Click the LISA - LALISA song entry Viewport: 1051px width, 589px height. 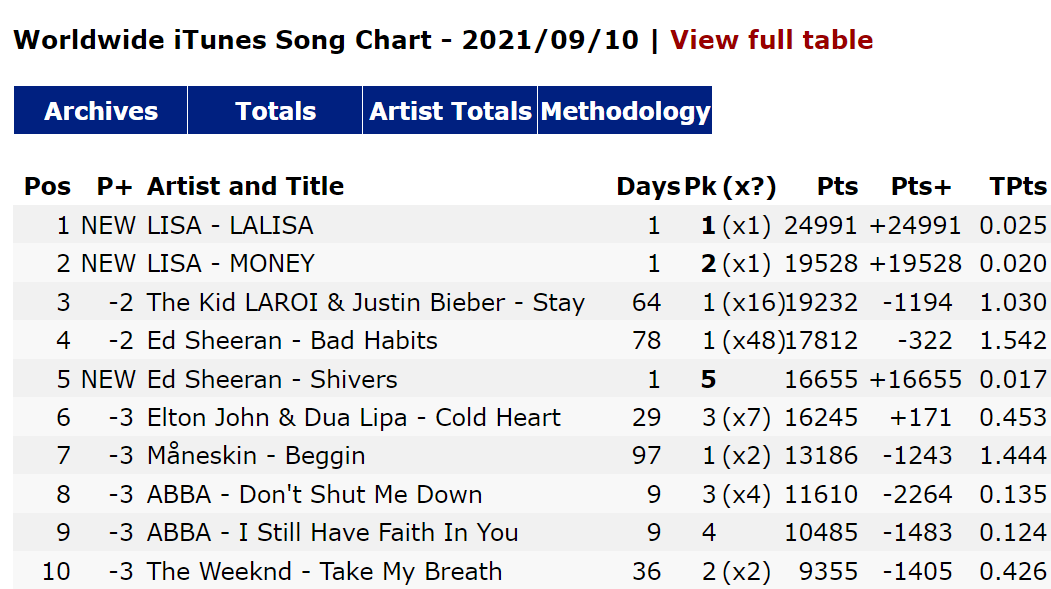[230, 225]
